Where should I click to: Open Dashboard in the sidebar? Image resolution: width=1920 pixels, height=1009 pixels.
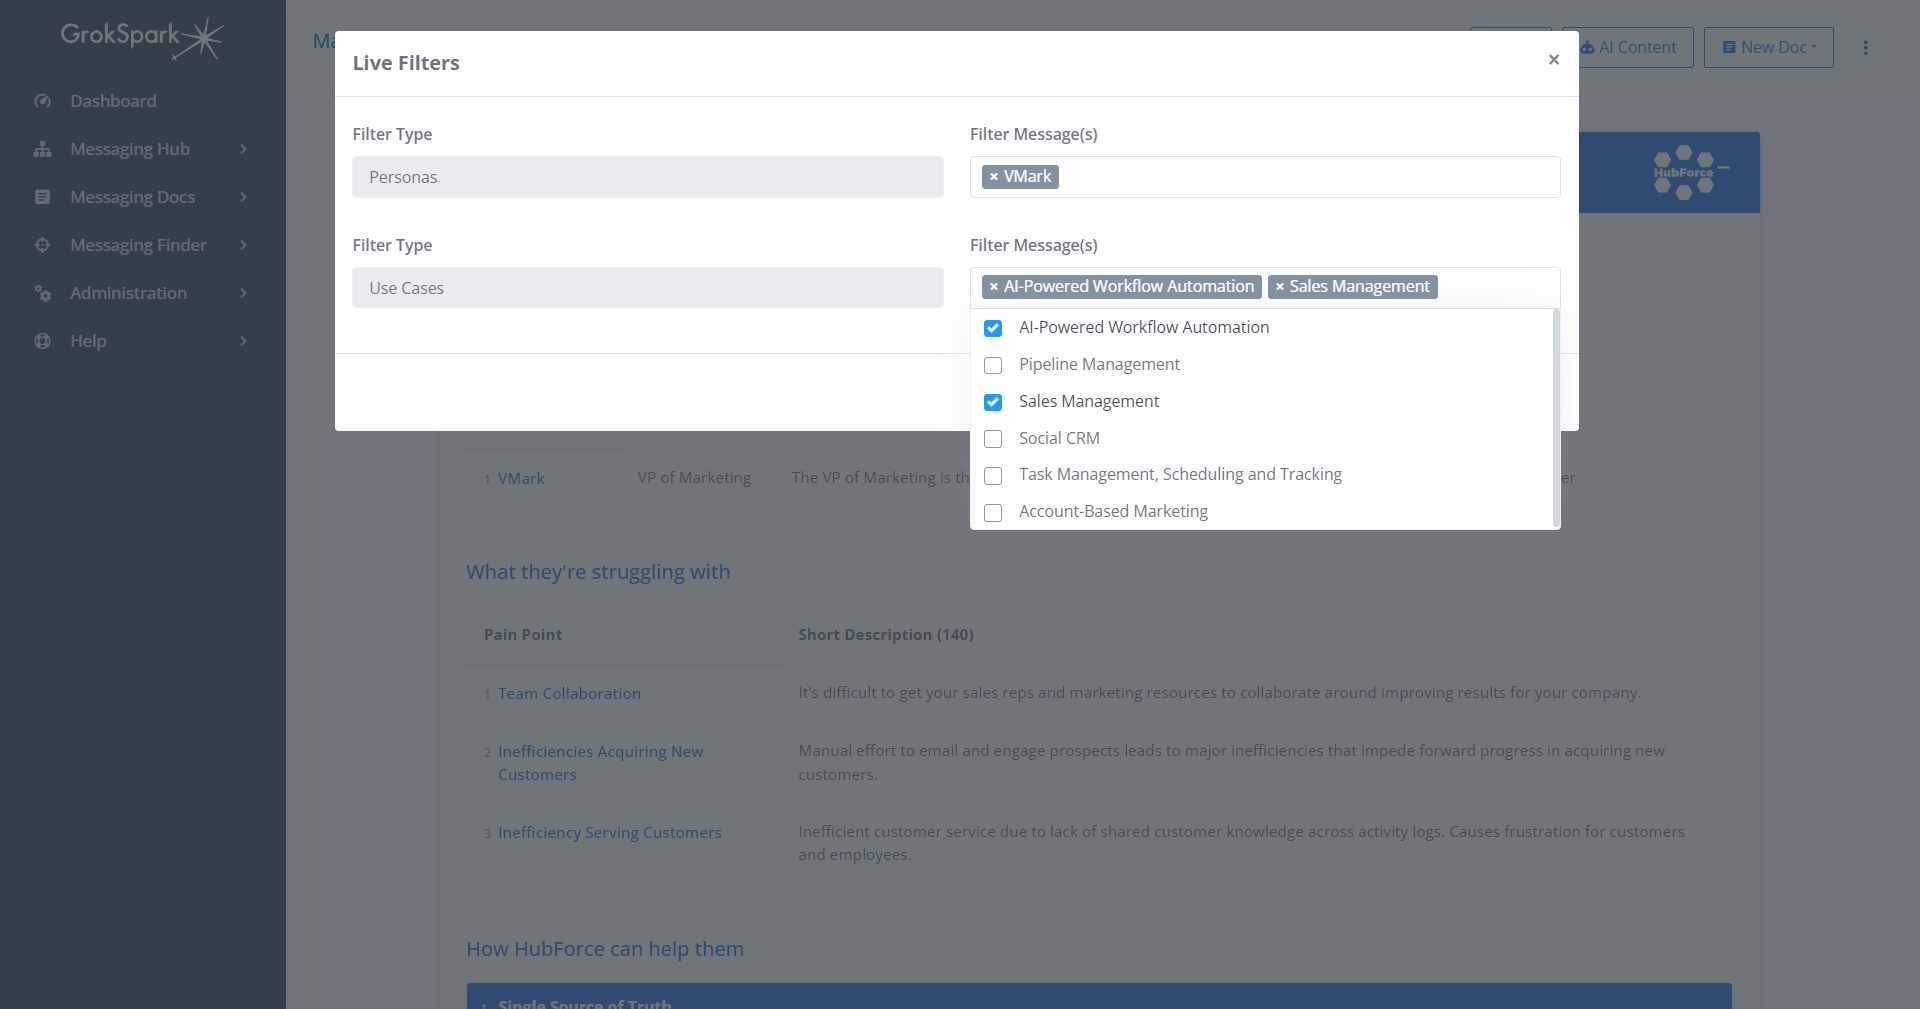pyautogui.click(x=113, y=101)
